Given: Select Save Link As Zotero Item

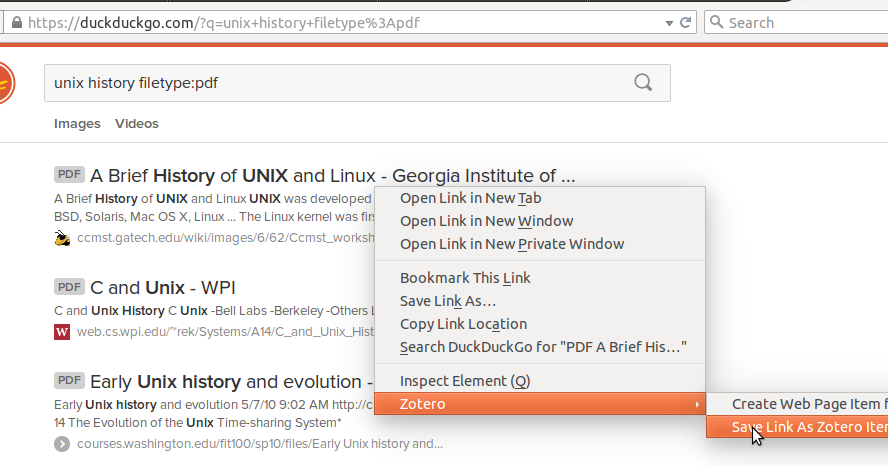Looking at the screenshot, I should pyautogui.click(x=808, y=427).
